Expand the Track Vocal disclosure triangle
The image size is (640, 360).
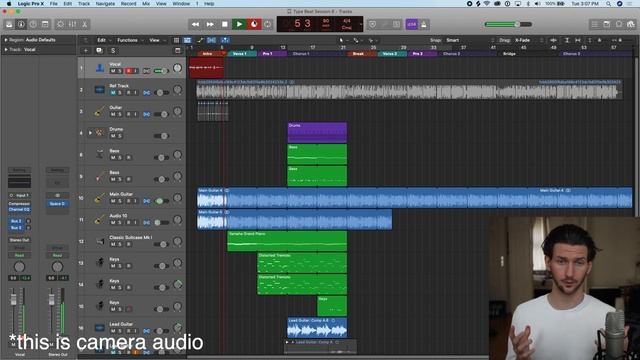coord(6,49)
